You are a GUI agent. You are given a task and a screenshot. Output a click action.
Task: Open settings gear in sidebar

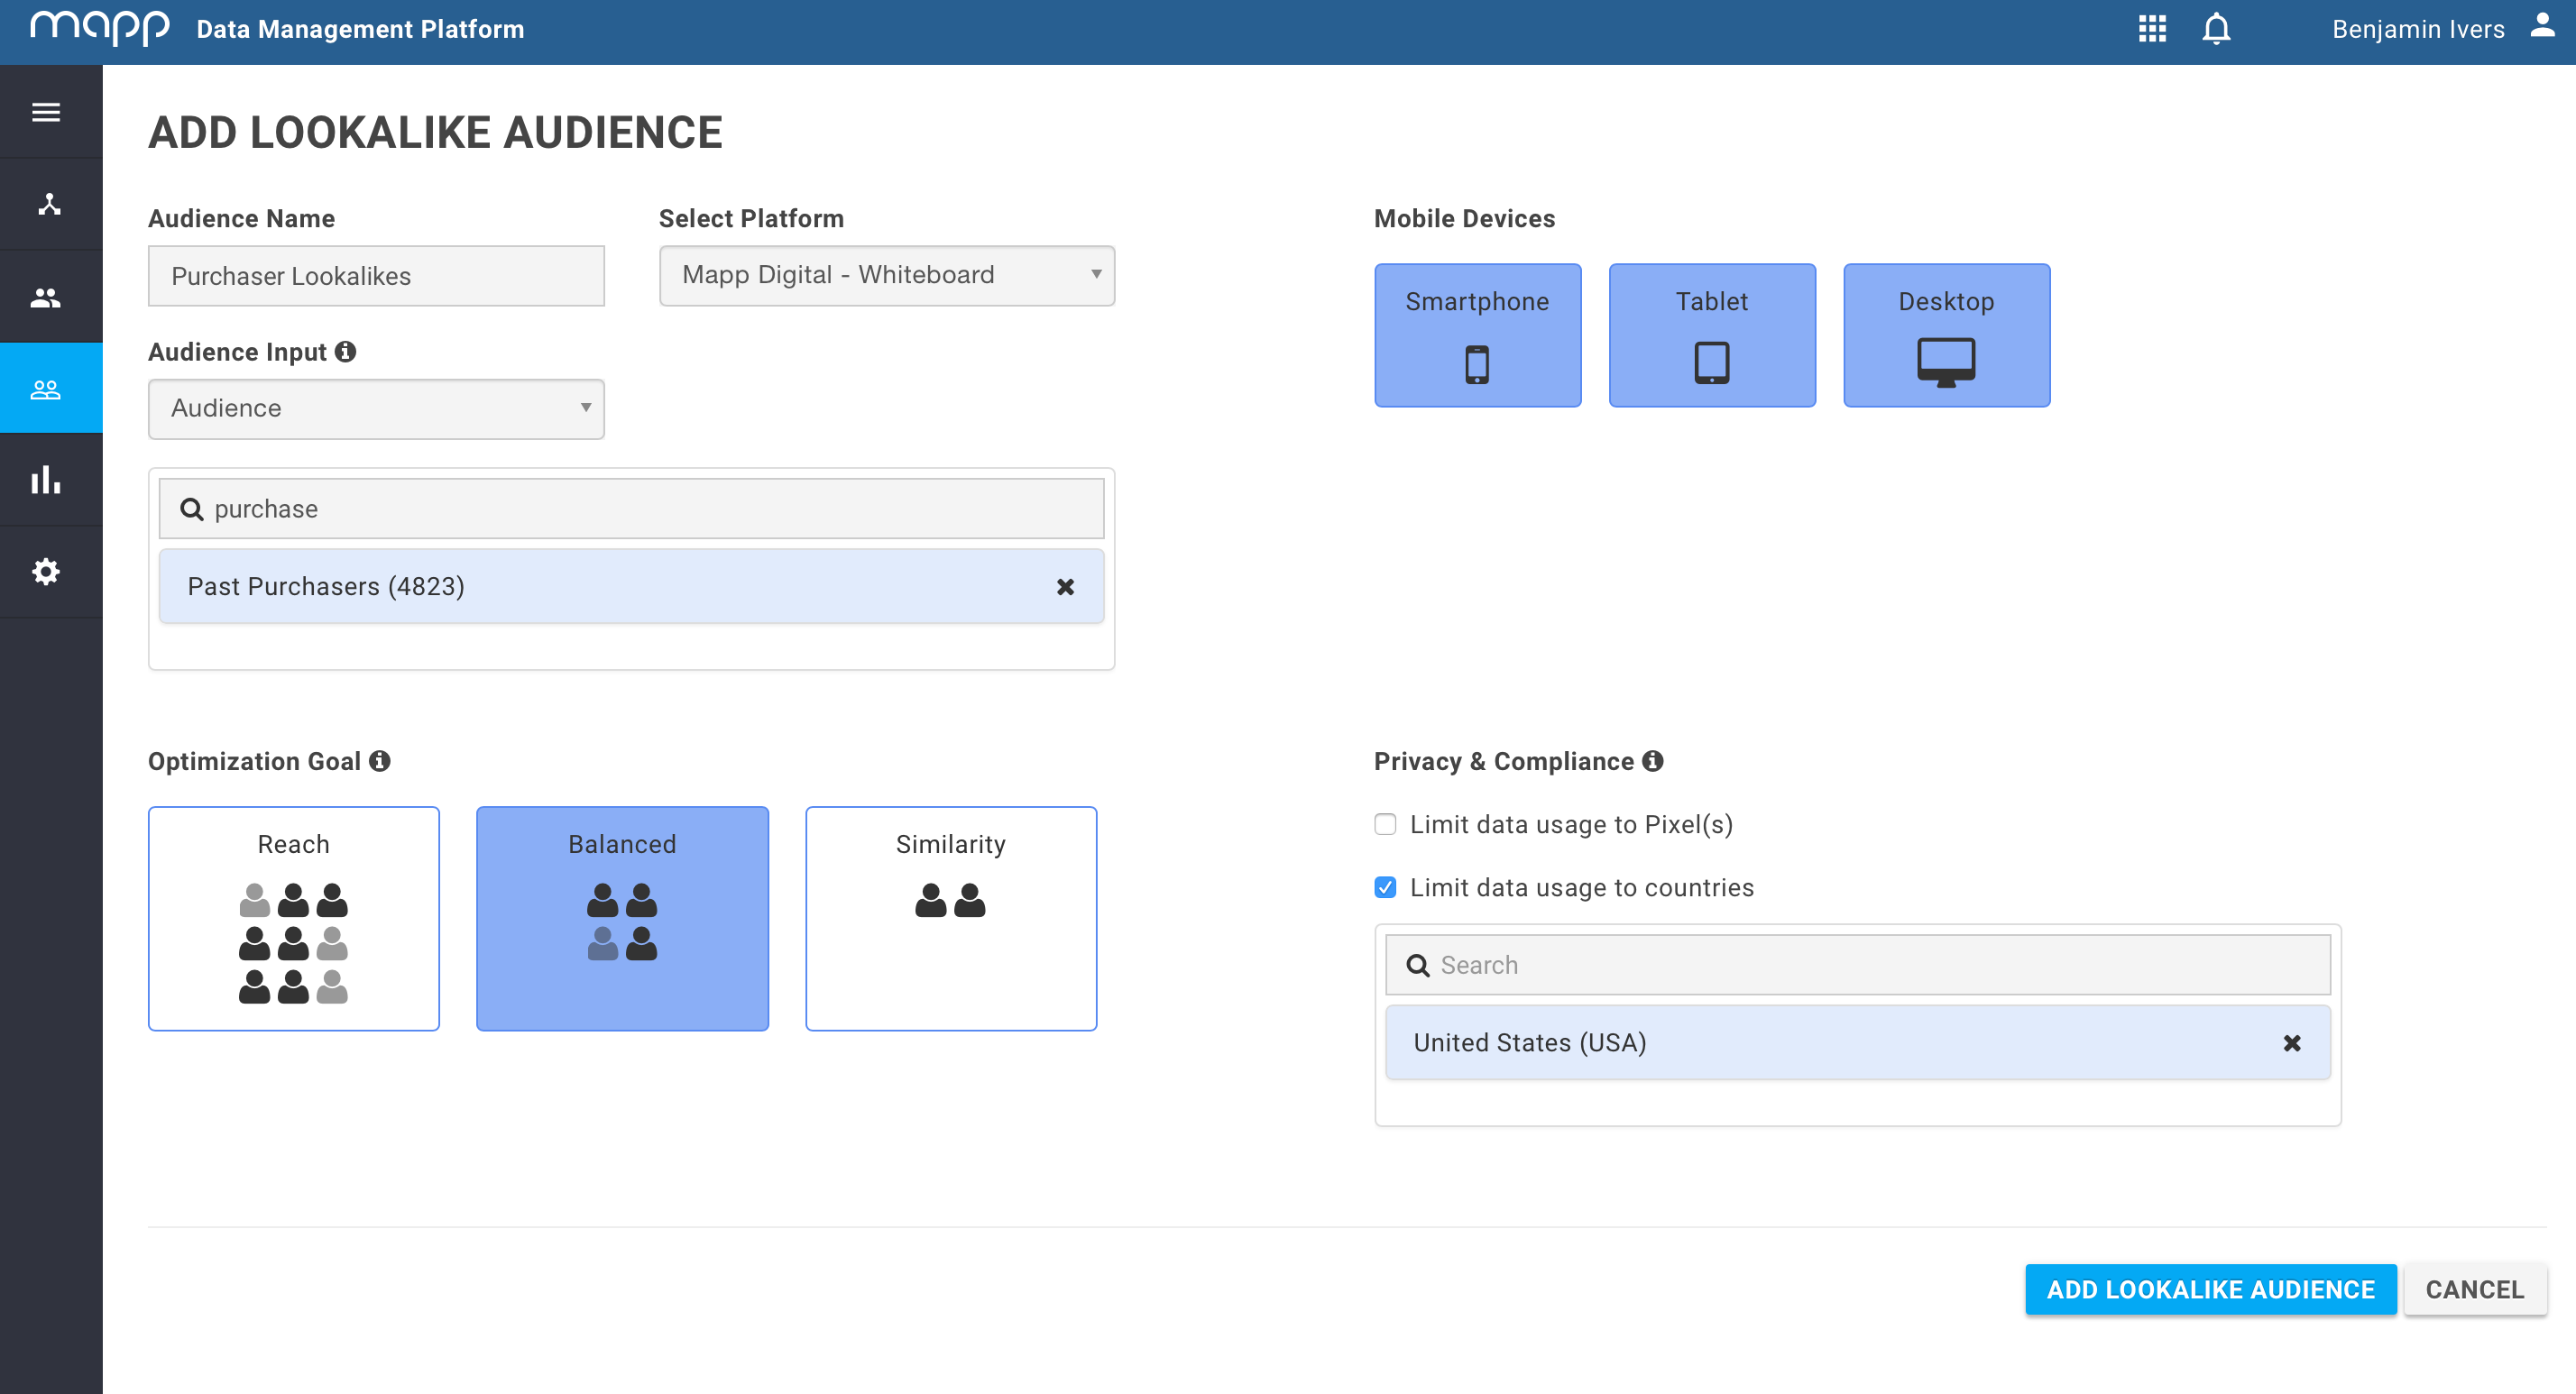pyautogui.click(x=46, y=572)
